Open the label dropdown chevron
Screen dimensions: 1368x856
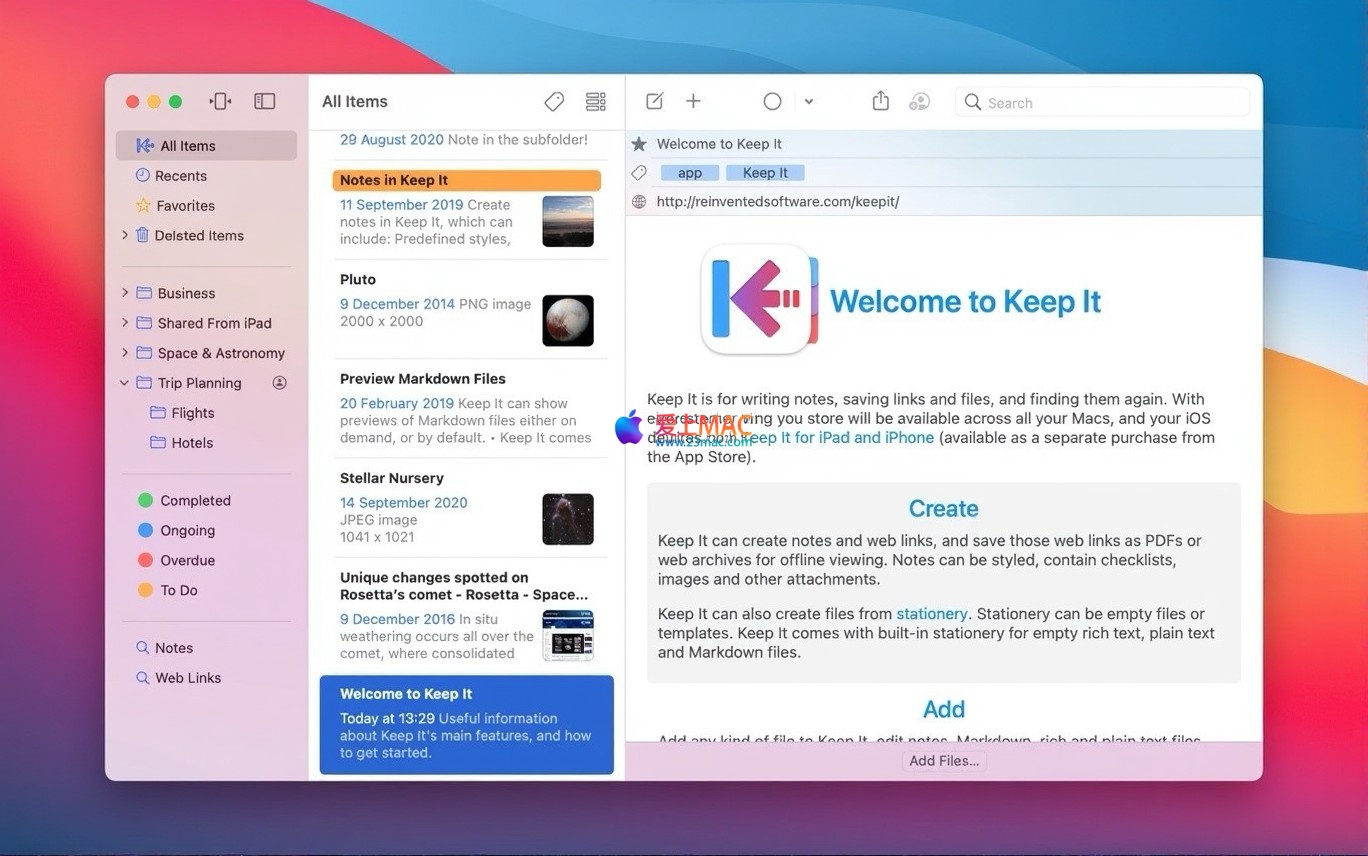[809, 101]
